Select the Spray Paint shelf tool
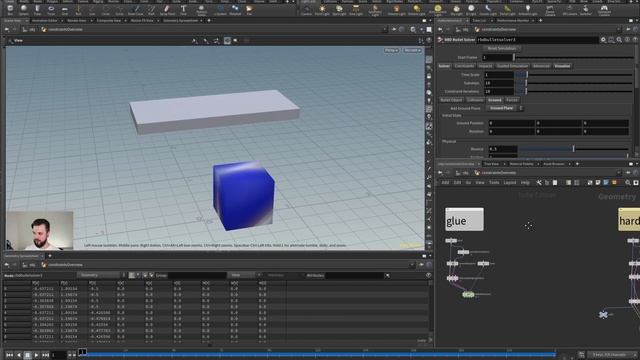The image size is (640, 360). (x=167, y=10)
